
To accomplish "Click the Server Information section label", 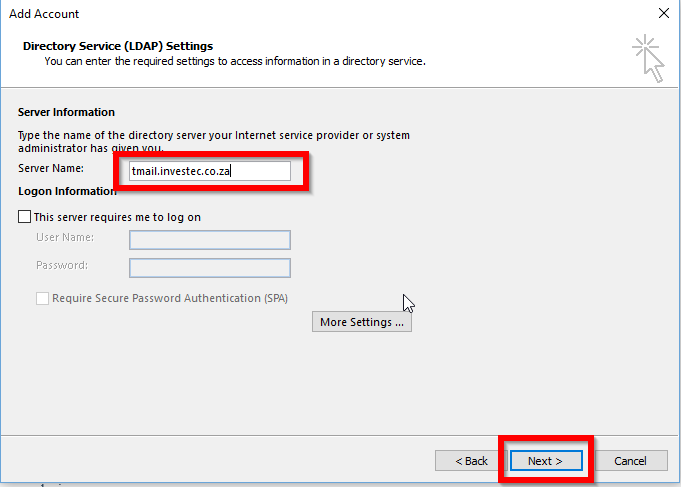I will [x=66, y=112].
